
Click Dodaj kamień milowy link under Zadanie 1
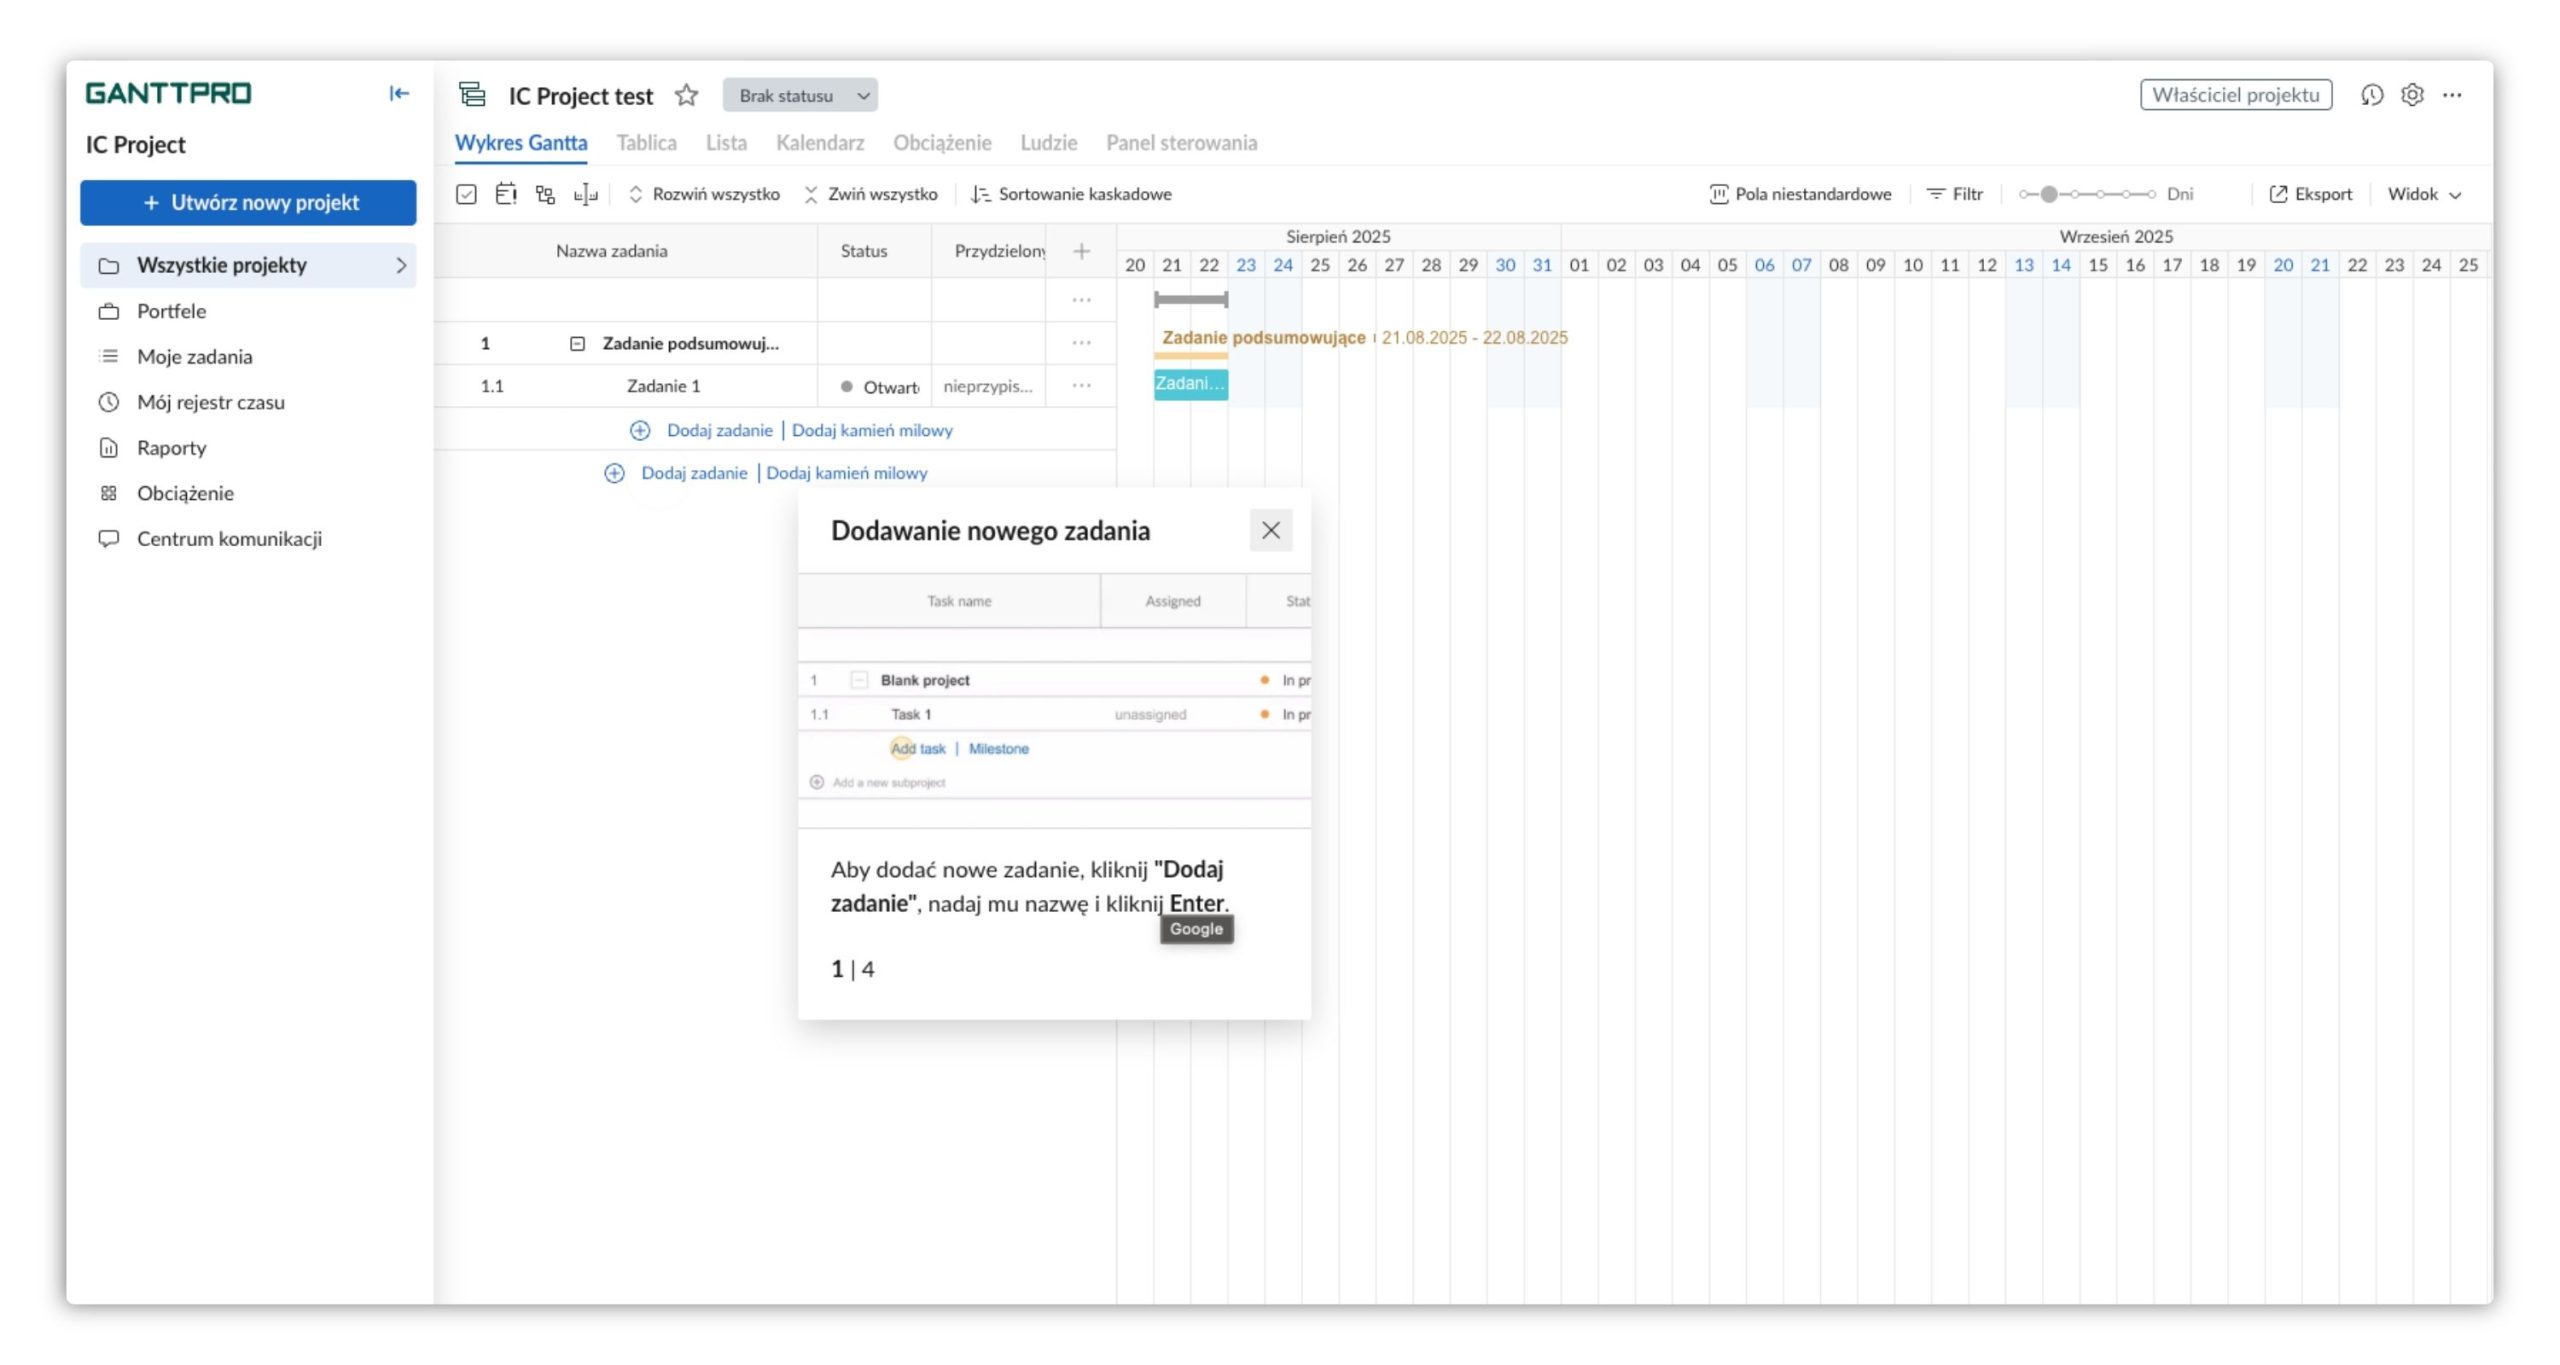[872, 430]
